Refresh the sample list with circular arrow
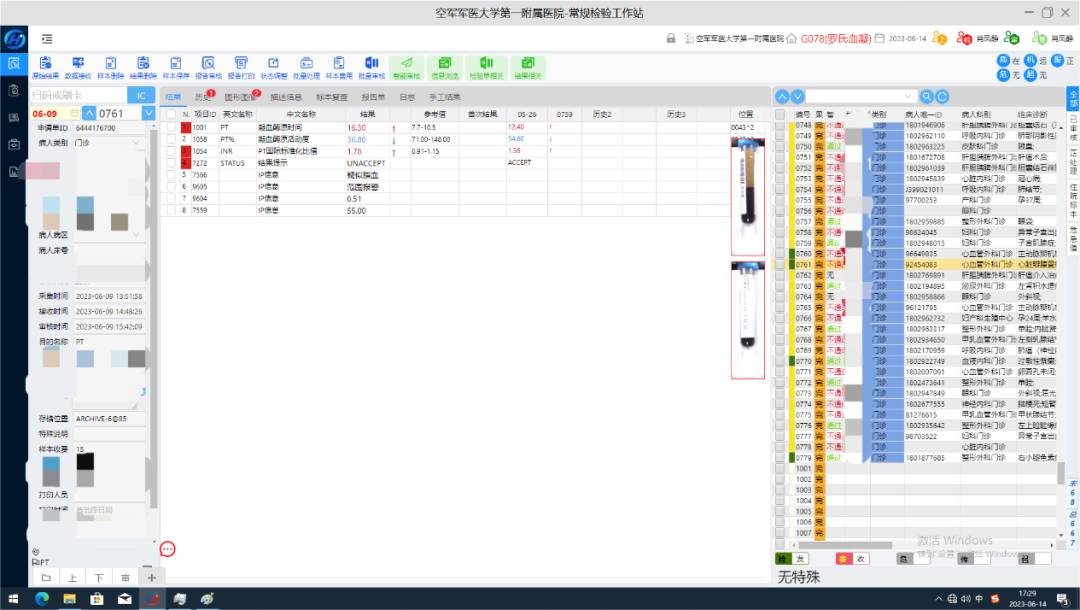Viewport: 1080px width, 610px height. click(942, 96)
